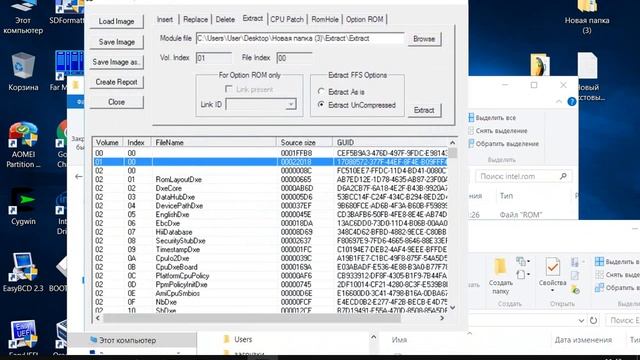The height and width of the screenshot is (360, 640).
Task: Toggle the Link present checkbox
Action: (x=229, y=89)
